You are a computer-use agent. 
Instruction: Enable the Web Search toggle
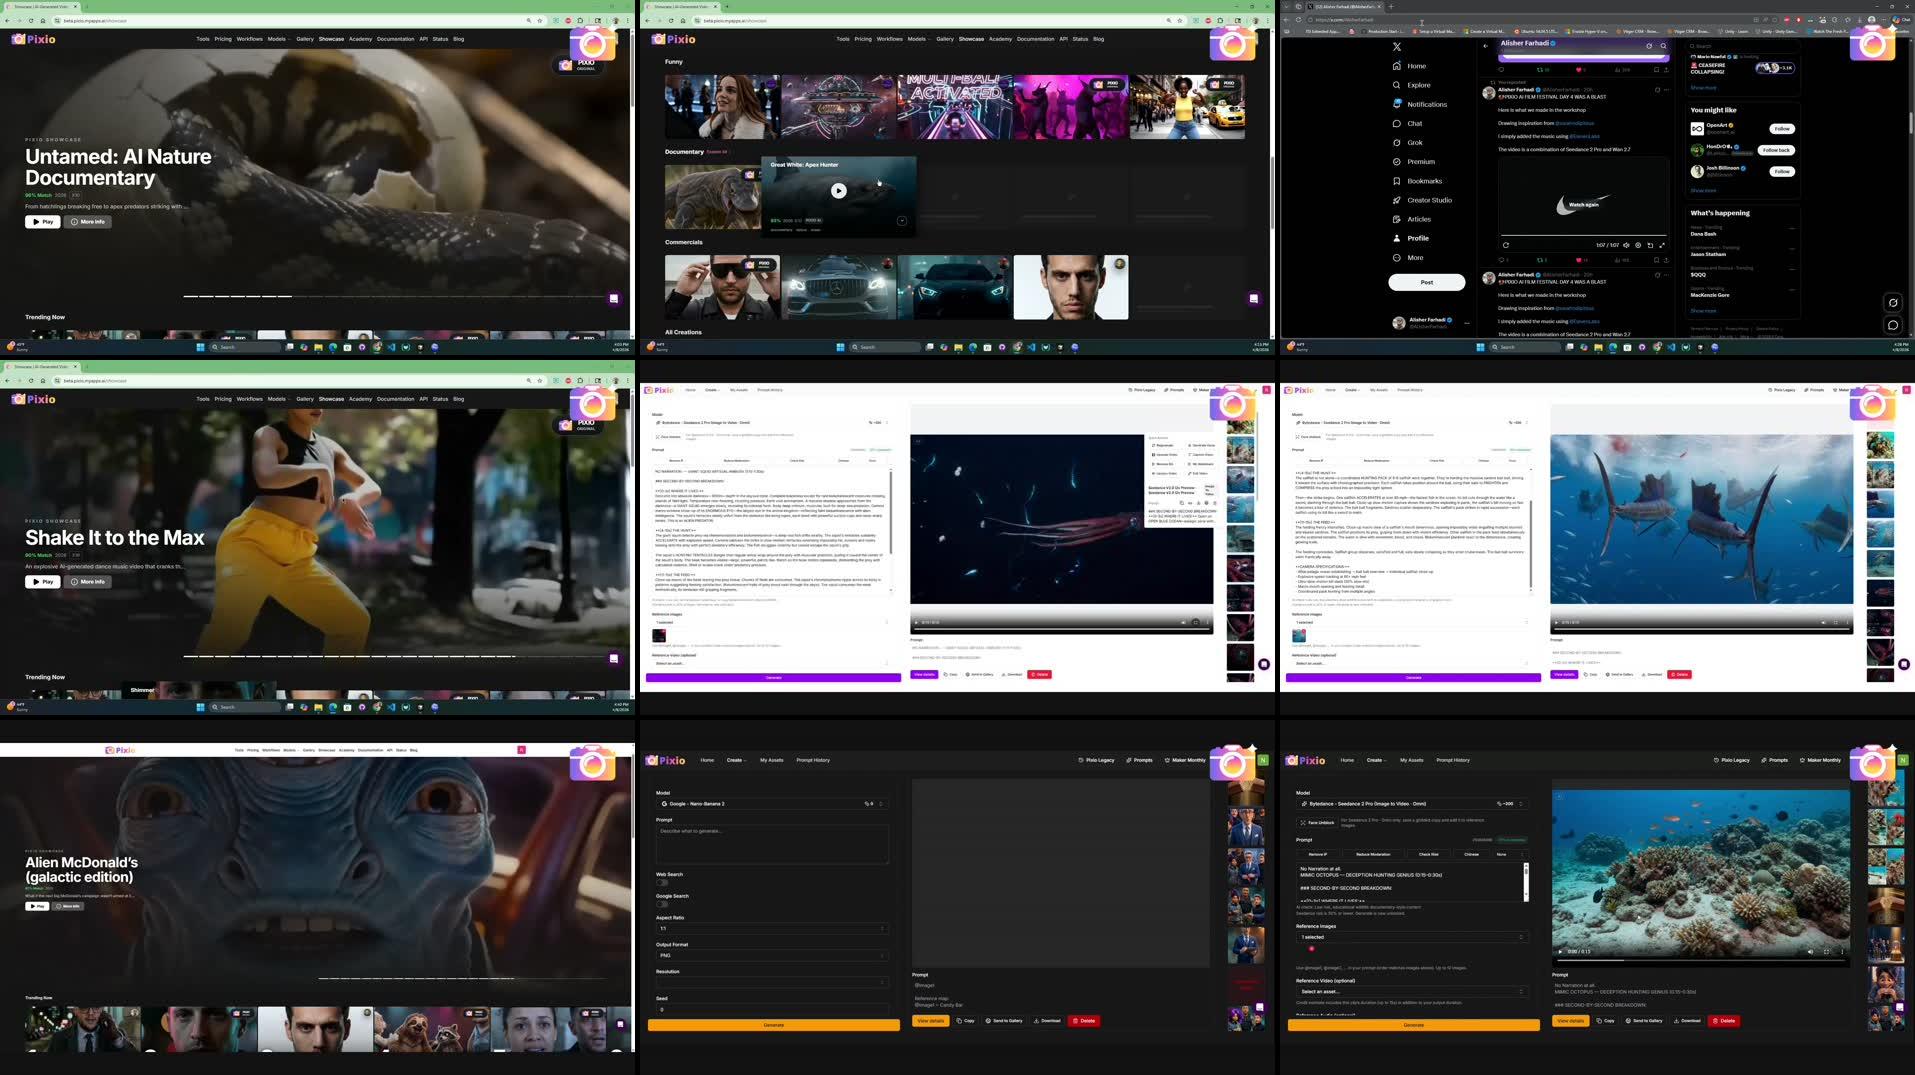pos(661,883)
